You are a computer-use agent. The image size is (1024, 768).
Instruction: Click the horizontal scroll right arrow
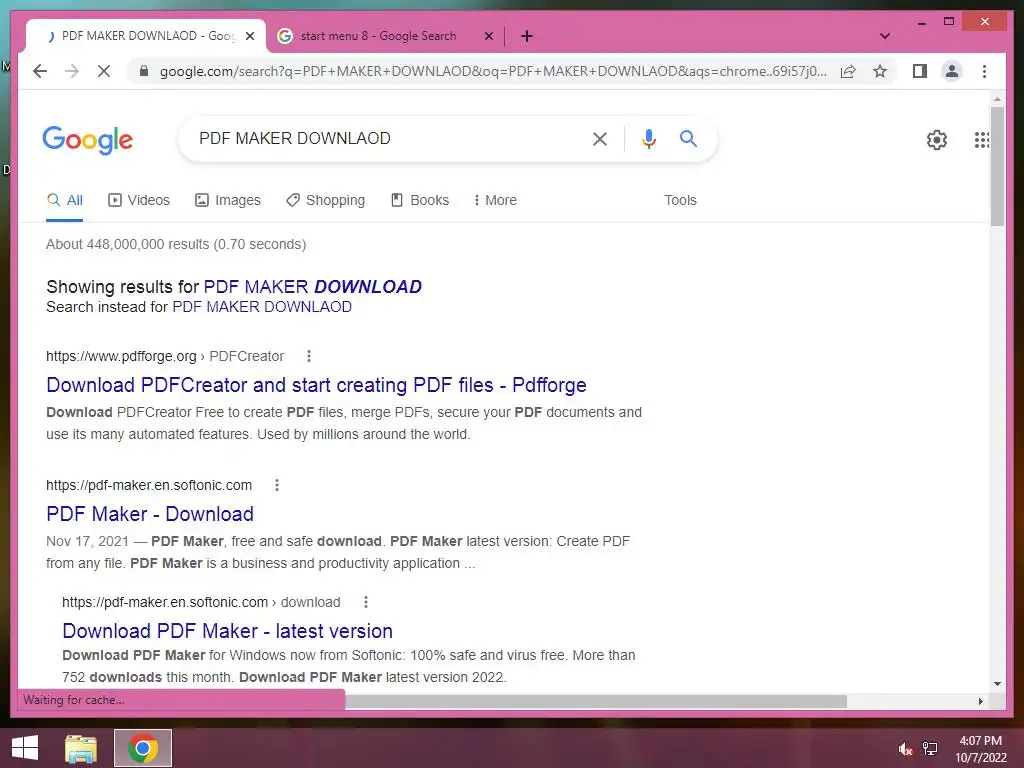(x=980, y=701)
